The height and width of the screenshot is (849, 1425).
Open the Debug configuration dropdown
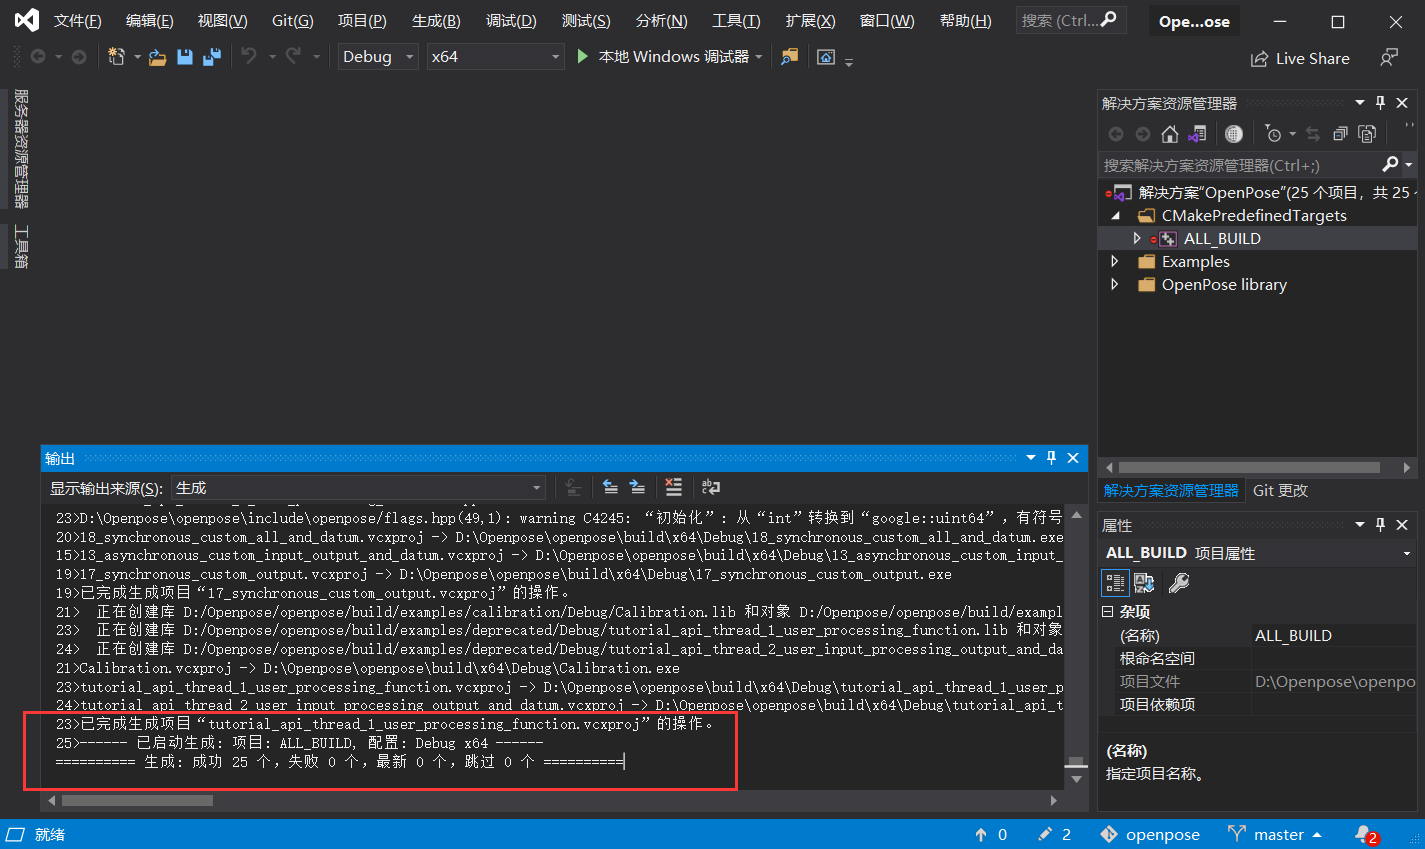point(377,57)
